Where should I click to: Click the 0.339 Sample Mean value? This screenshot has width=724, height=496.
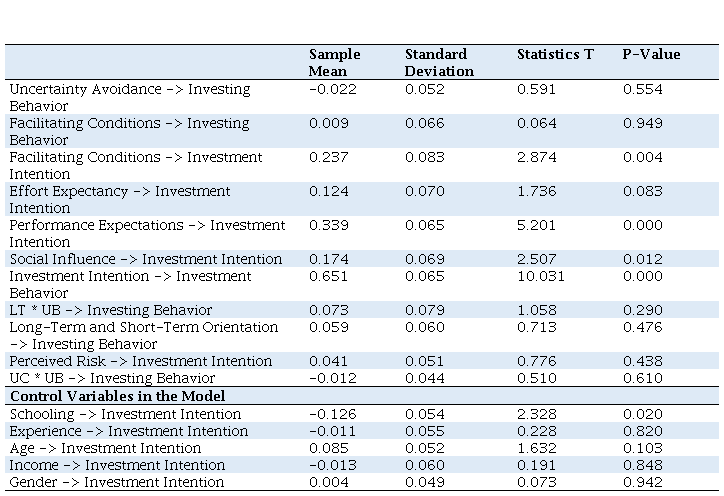click(328, 225)
